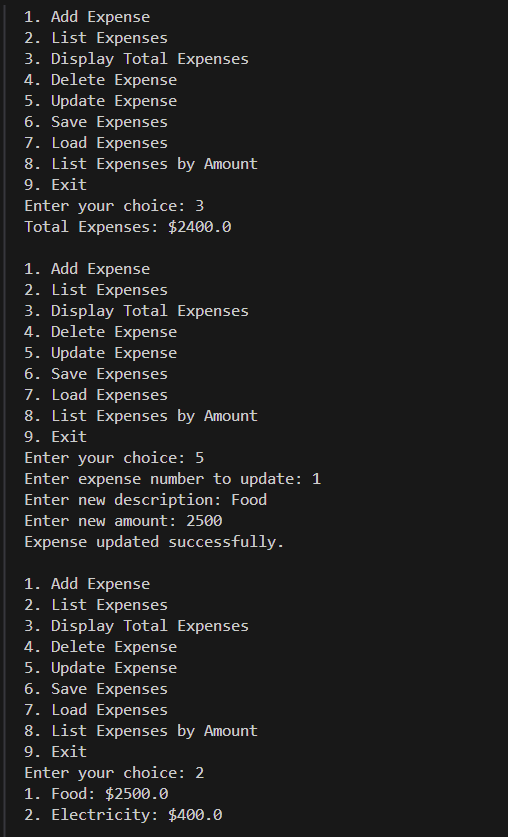Viewport: 508px width, 837px height.
Task: Click 'Enter new description: Food' line
Action: (x=146, y=500)
